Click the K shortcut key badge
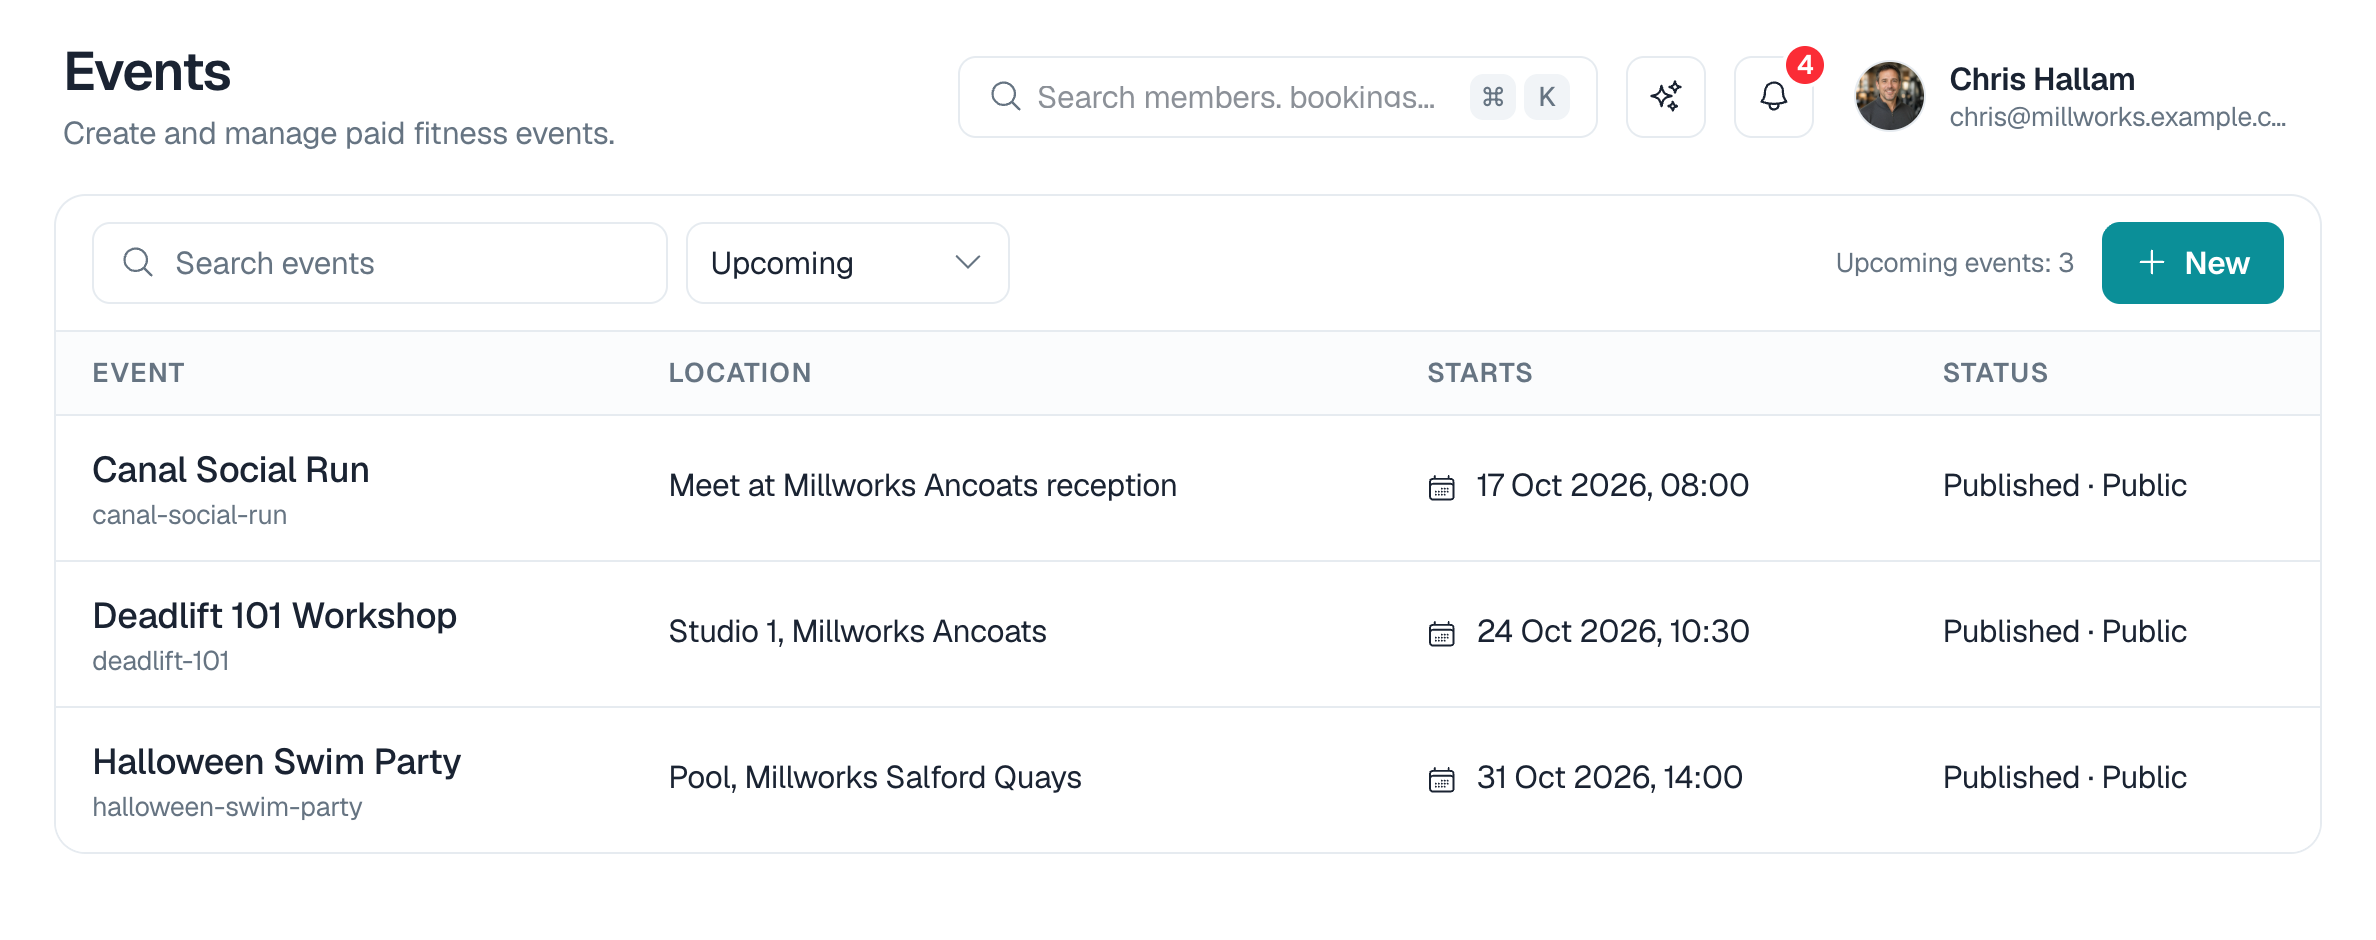Image resolution: width=2376 pixels, height=940 pixels. (1547, 97)
